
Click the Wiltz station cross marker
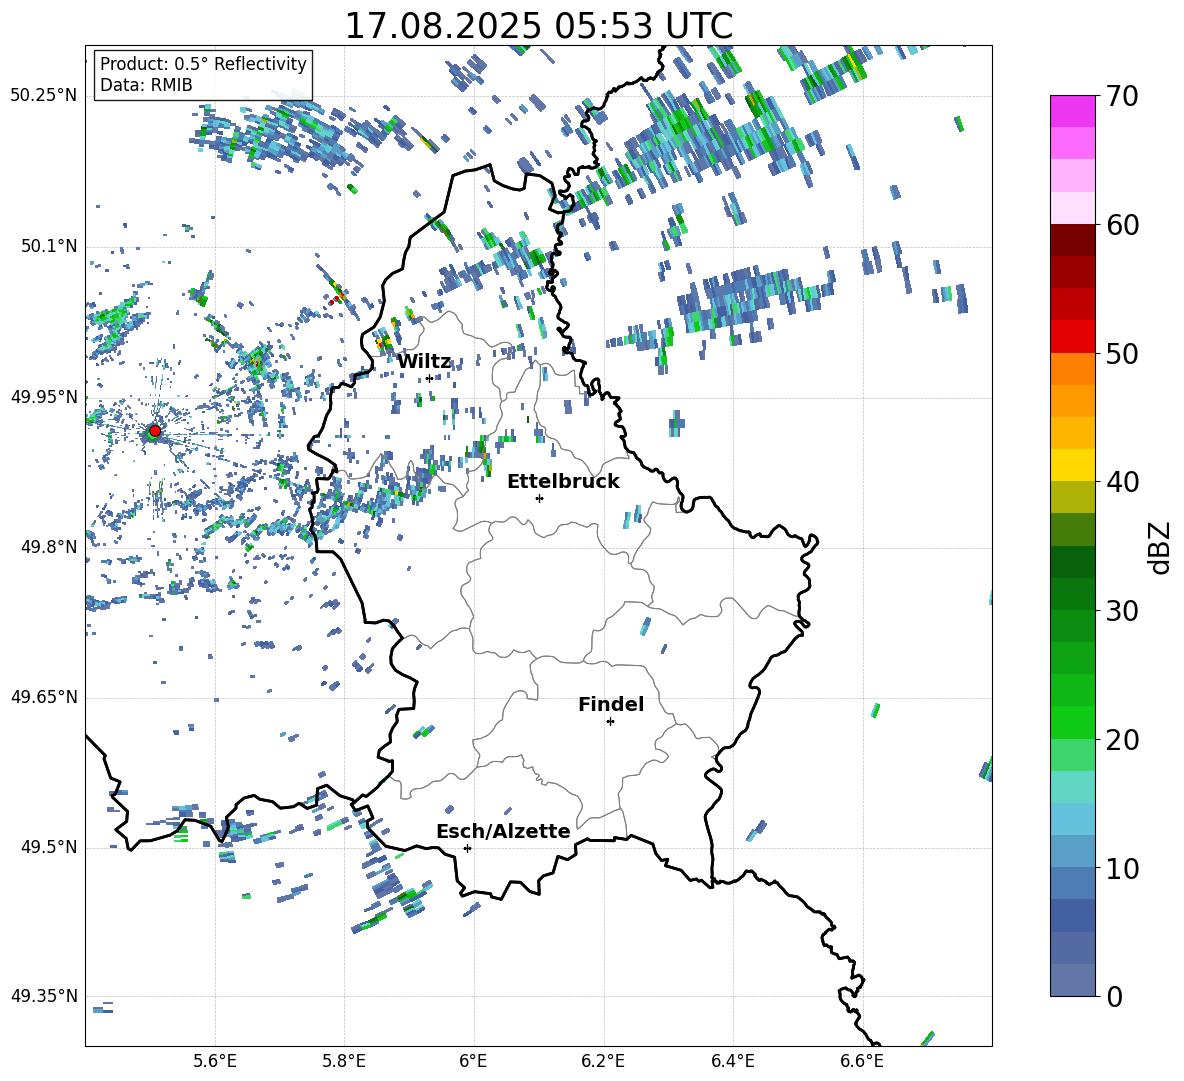click(x=430, y=378)
